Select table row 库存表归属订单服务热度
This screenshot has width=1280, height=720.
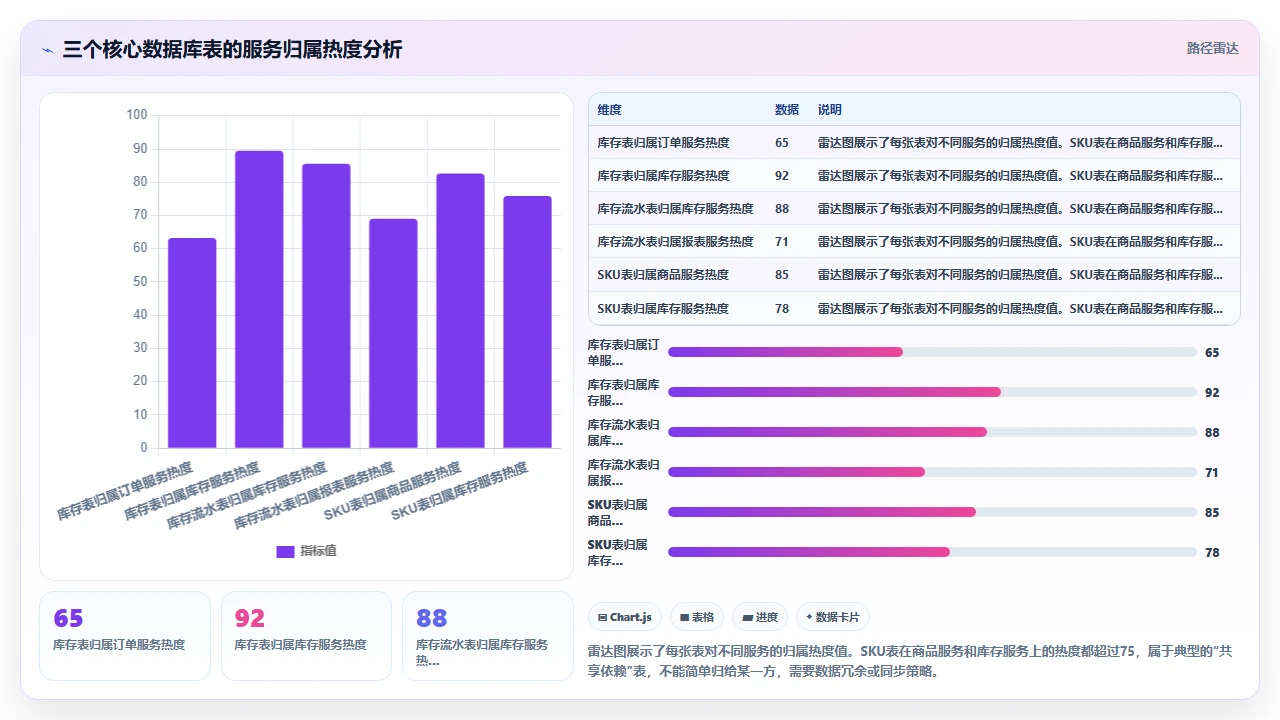(x=914, y=143)
